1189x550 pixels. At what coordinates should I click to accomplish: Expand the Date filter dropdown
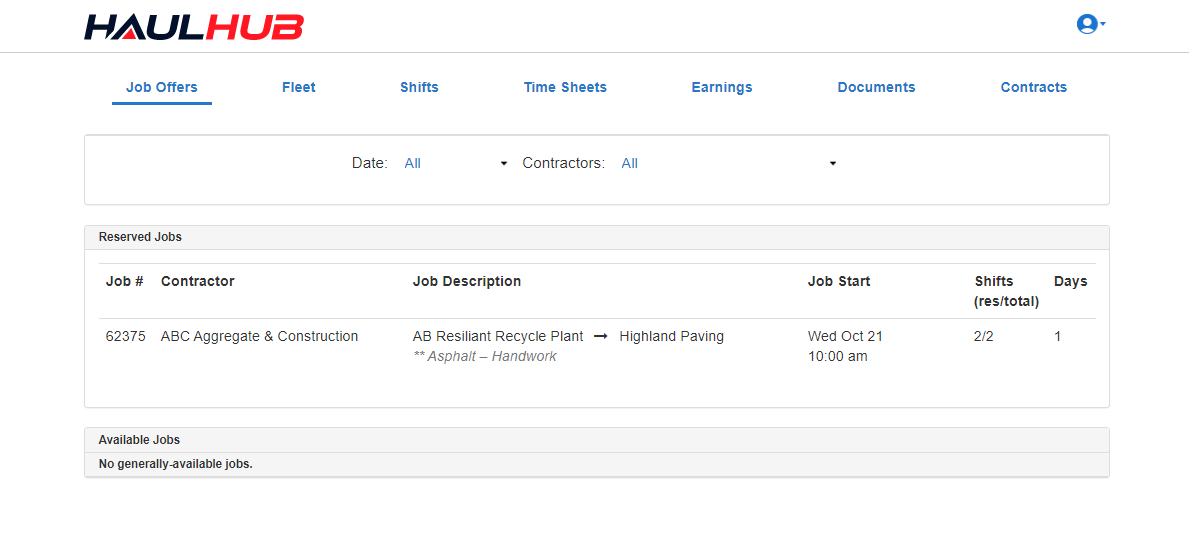pyautogui.click(x=455, y=163)
